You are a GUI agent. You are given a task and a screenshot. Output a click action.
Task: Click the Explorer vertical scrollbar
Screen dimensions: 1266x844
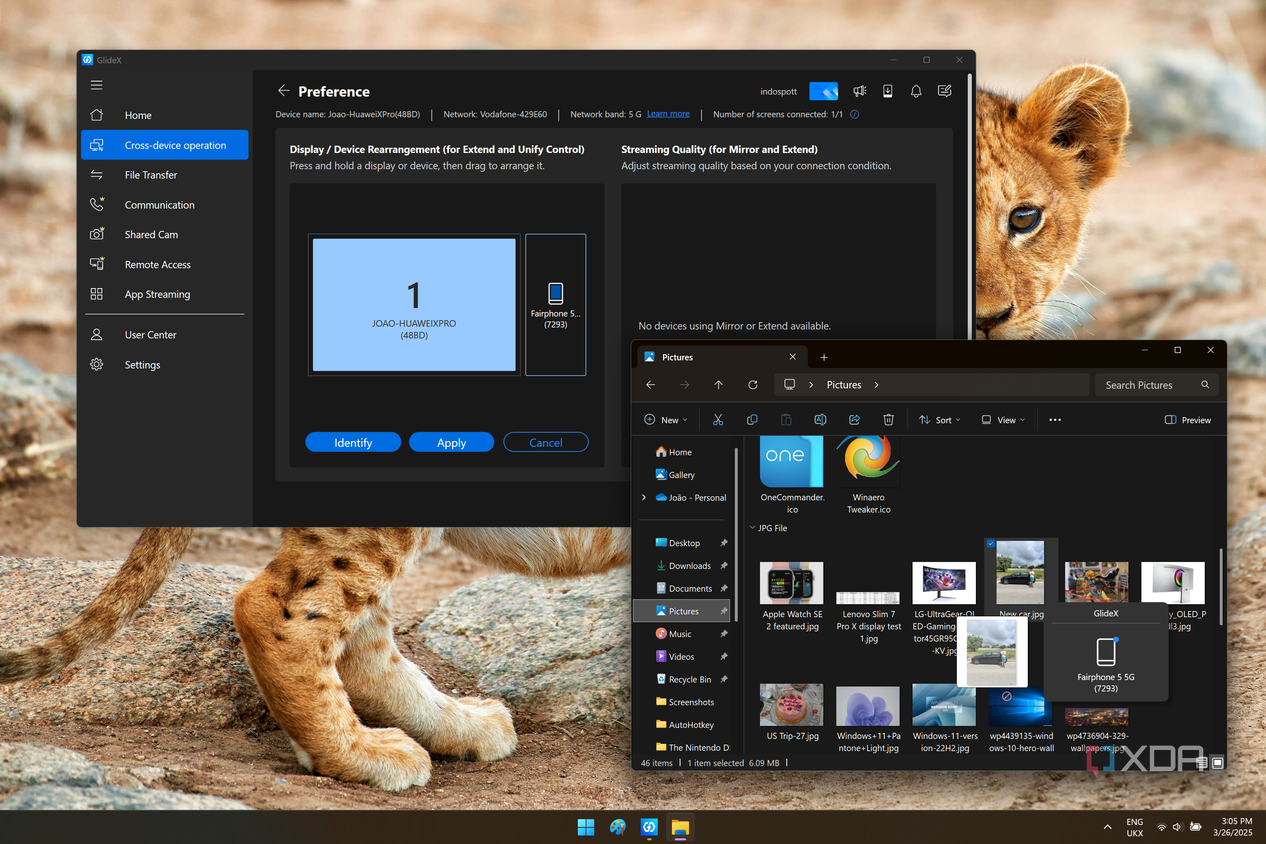1220,588
